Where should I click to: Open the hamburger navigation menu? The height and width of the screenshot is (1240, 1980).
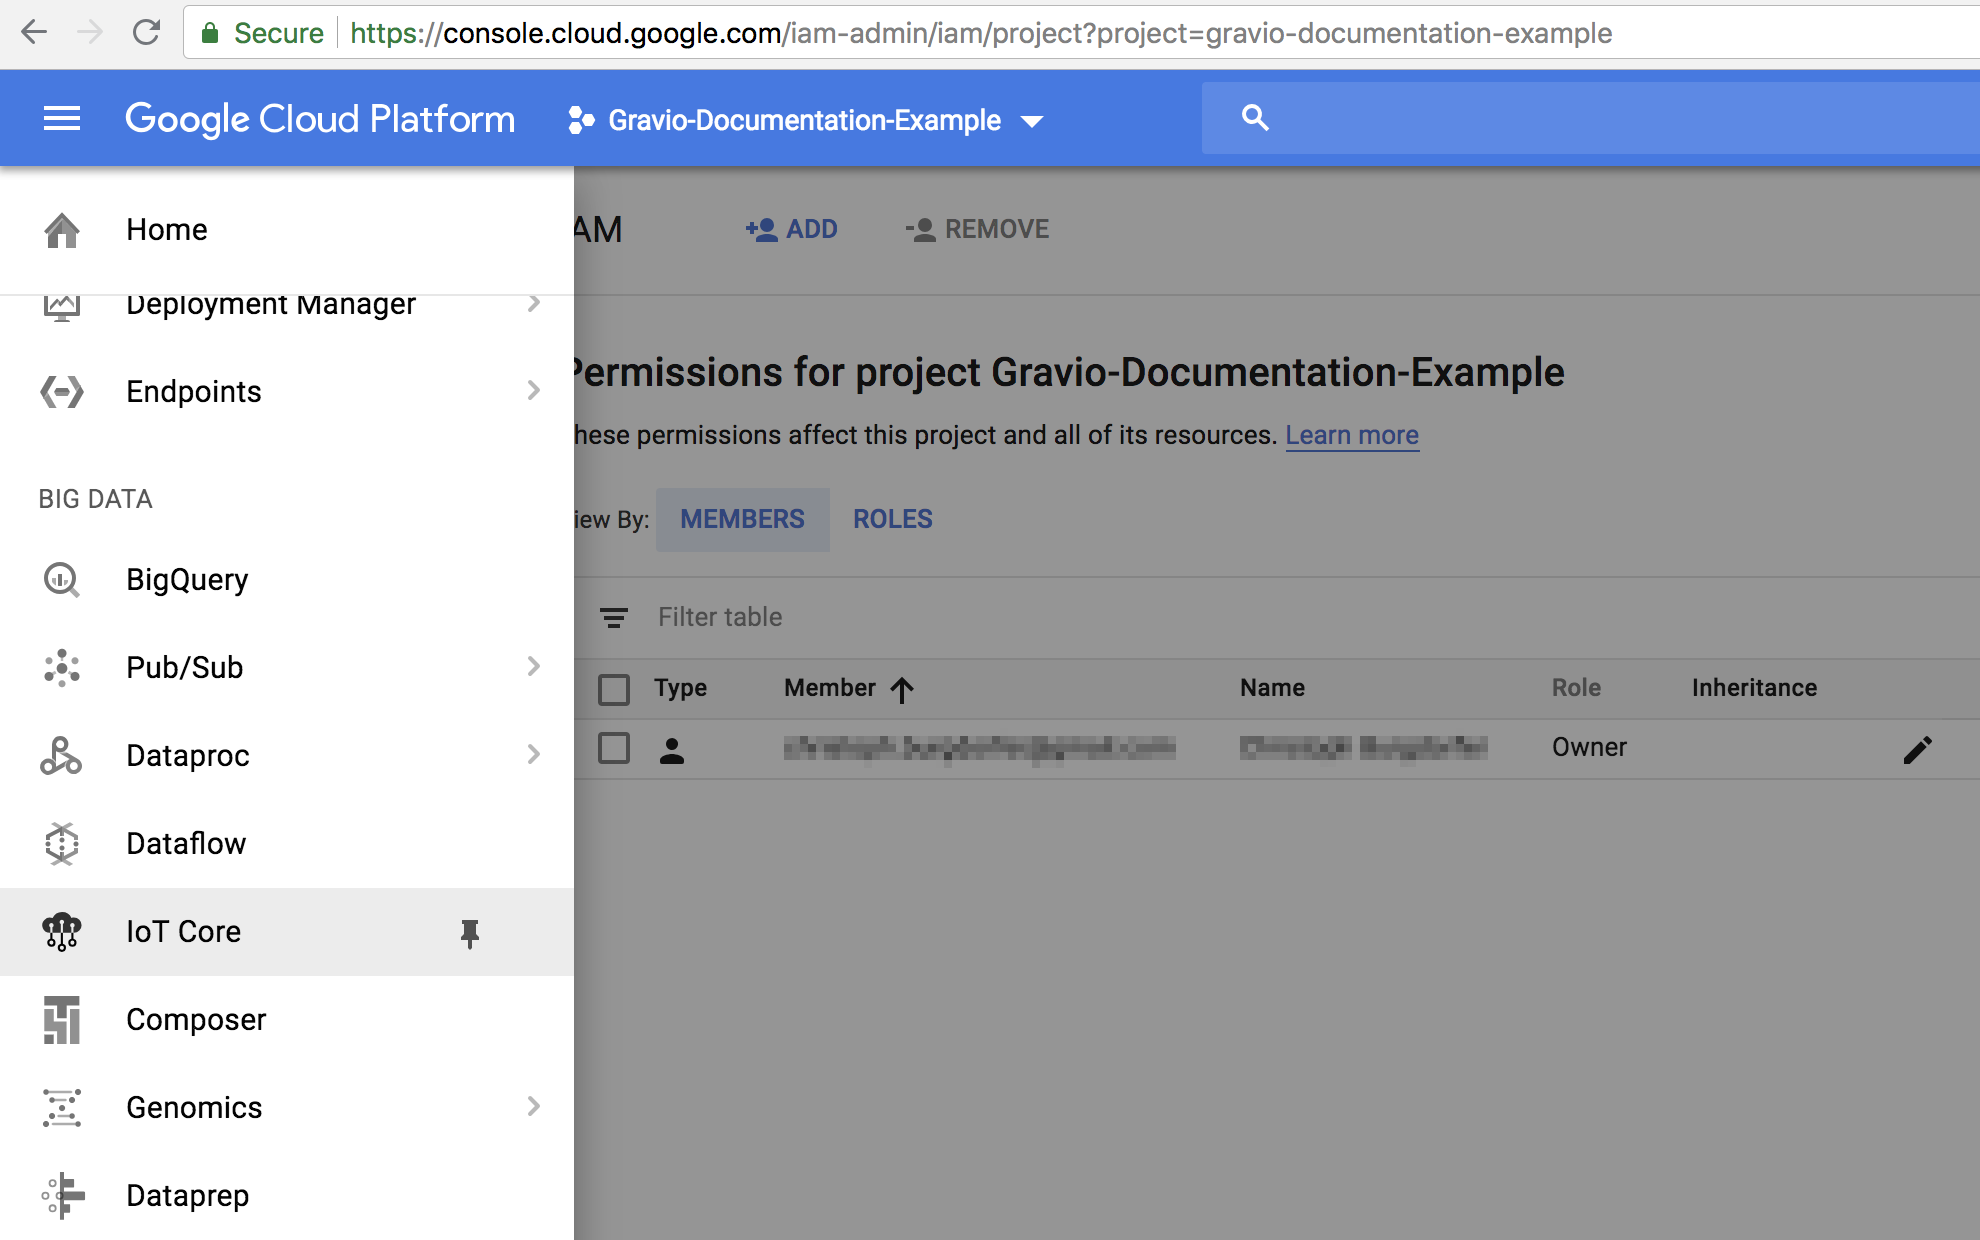click(62, 119)
